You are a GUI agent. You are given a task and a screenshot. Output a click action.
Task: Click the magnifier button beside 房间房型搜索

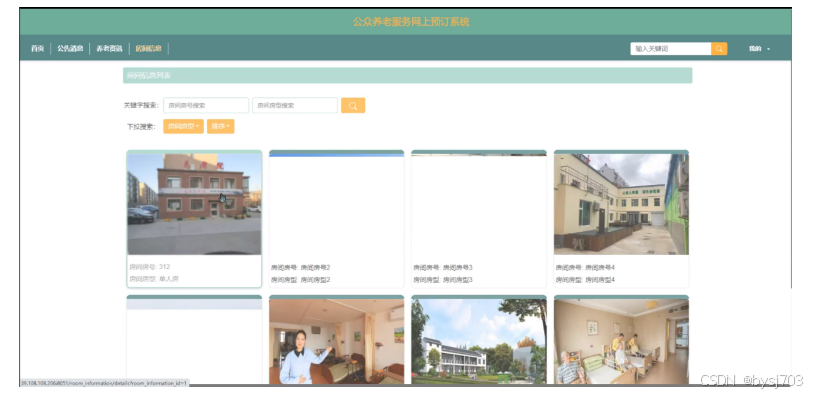353,105
